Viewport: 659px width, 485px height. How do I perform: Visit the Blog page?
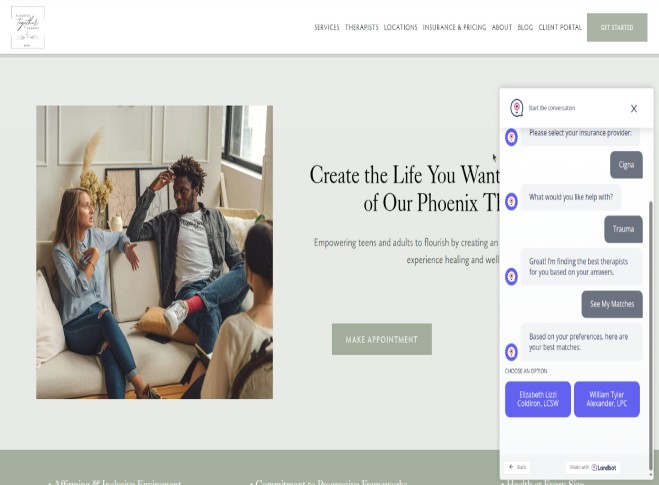525,27
